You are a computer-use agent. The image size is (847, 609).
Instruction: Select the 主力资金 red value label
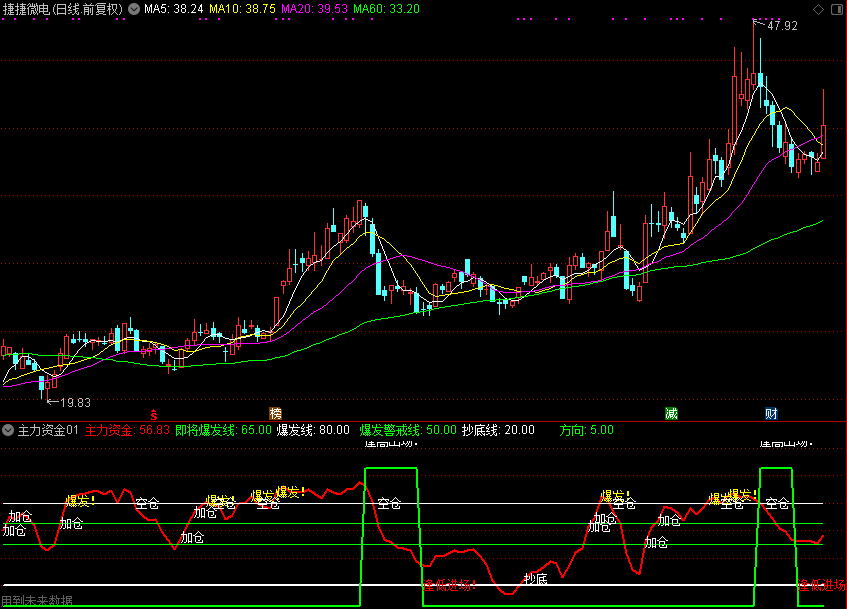(x=127, y=431)
